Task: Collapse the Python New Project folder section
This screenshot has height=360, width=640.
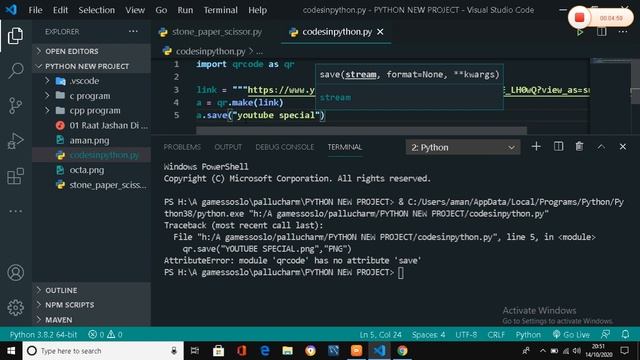Action: pos(91,66)
